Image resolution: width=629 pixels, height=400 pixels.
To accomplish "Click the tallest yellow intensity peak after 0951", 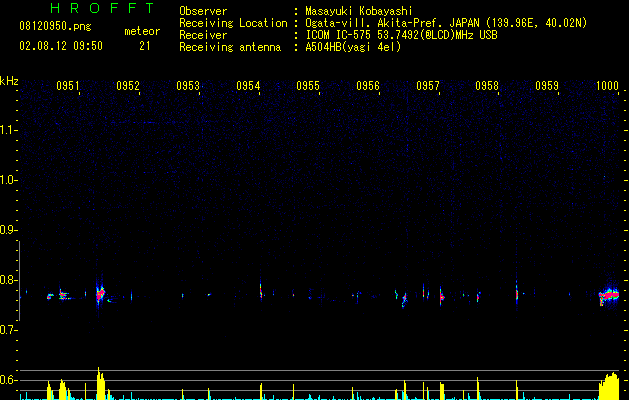I will 100,383.
